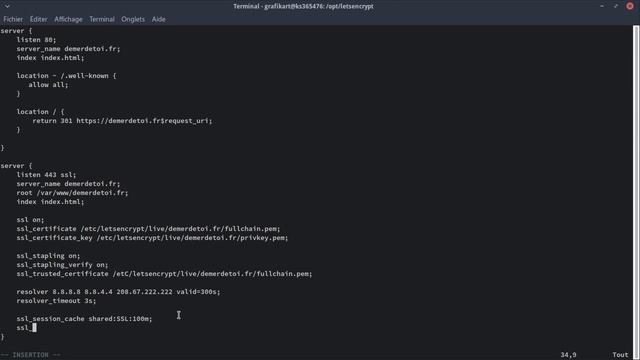The width and height of the screenshot is (640, 360).
Task: Click the 'root /var/www/demerdetoi.fr;' line
Action: point(72,193)
